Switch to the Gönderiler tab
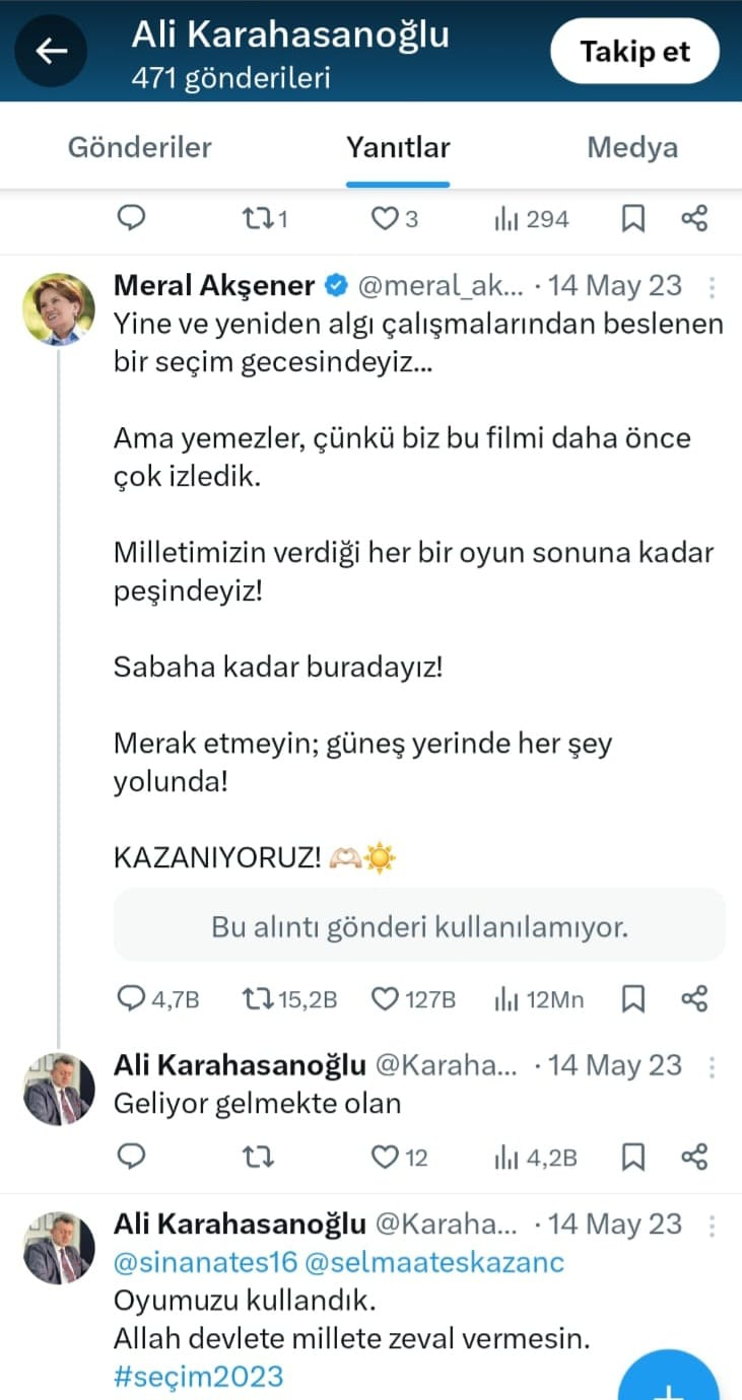This screenshot has height=1400, width=742. click(x=140, y=148)
